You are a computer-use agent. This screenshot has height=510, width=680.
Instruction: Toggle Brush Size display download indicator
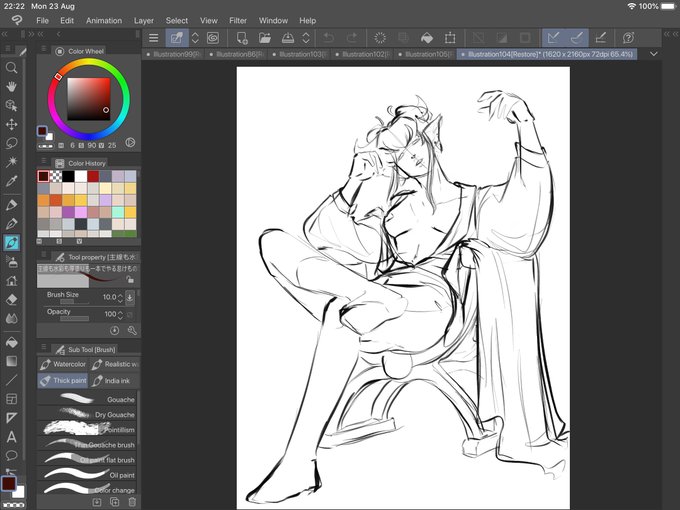tap(130, 297)
